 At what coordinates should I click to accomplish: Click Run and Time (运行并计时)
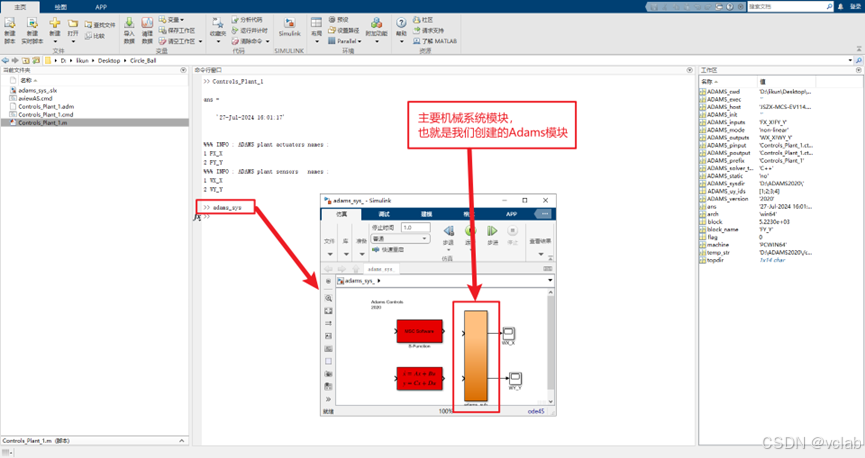[249, 30]
